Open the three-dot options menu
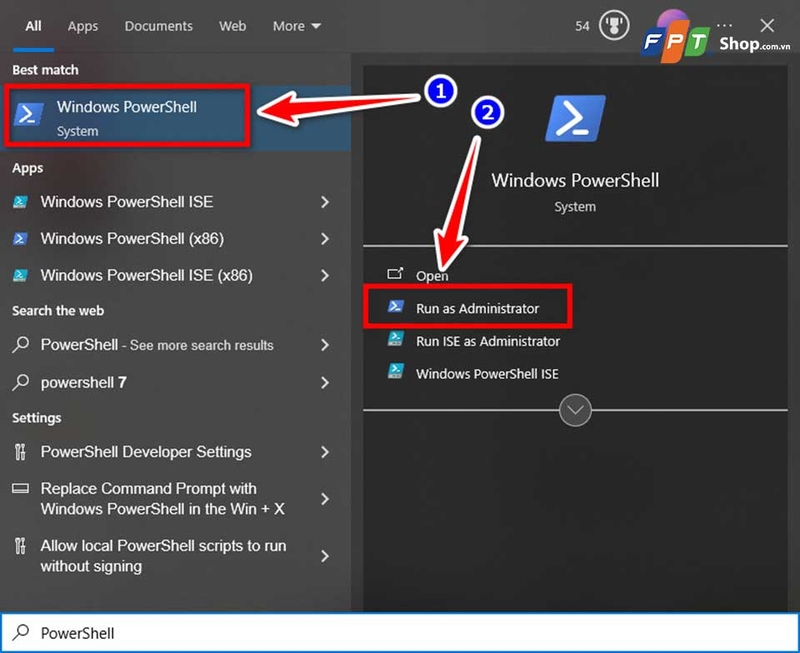Viewport: 800px width, 653px height. pos(724,24)
